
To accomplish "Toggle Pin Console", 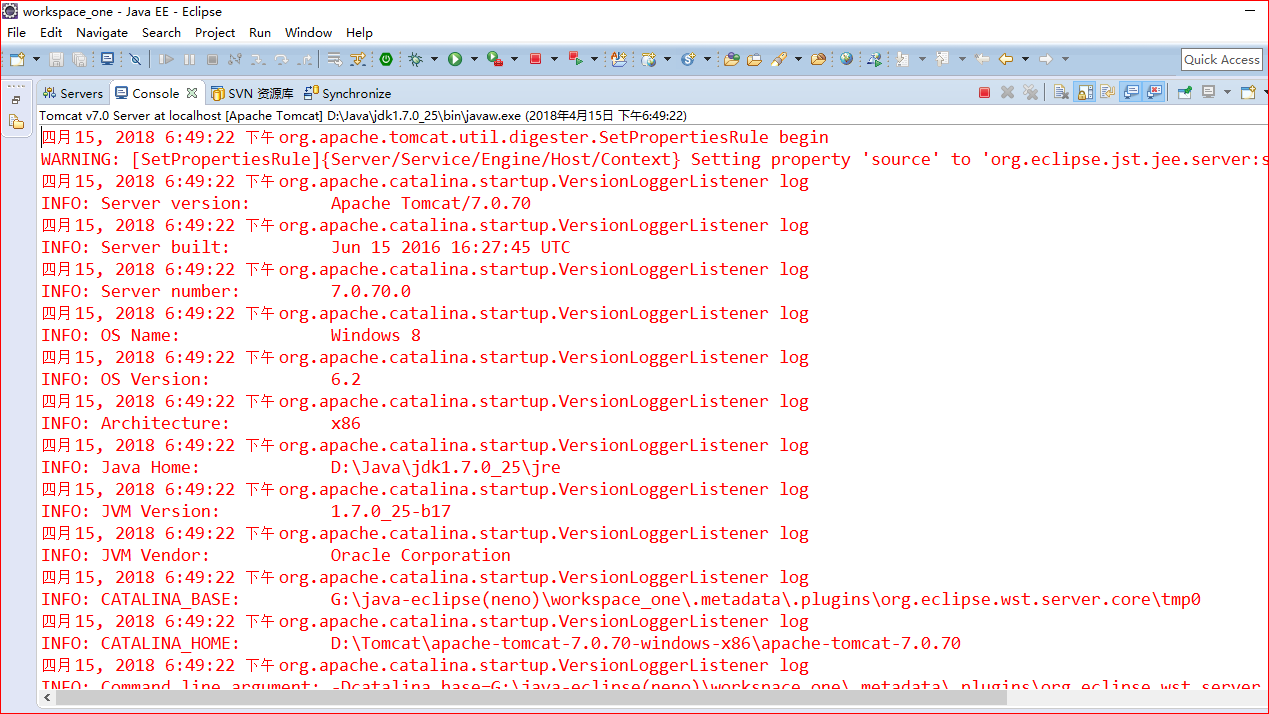I will click(1184, 92).
